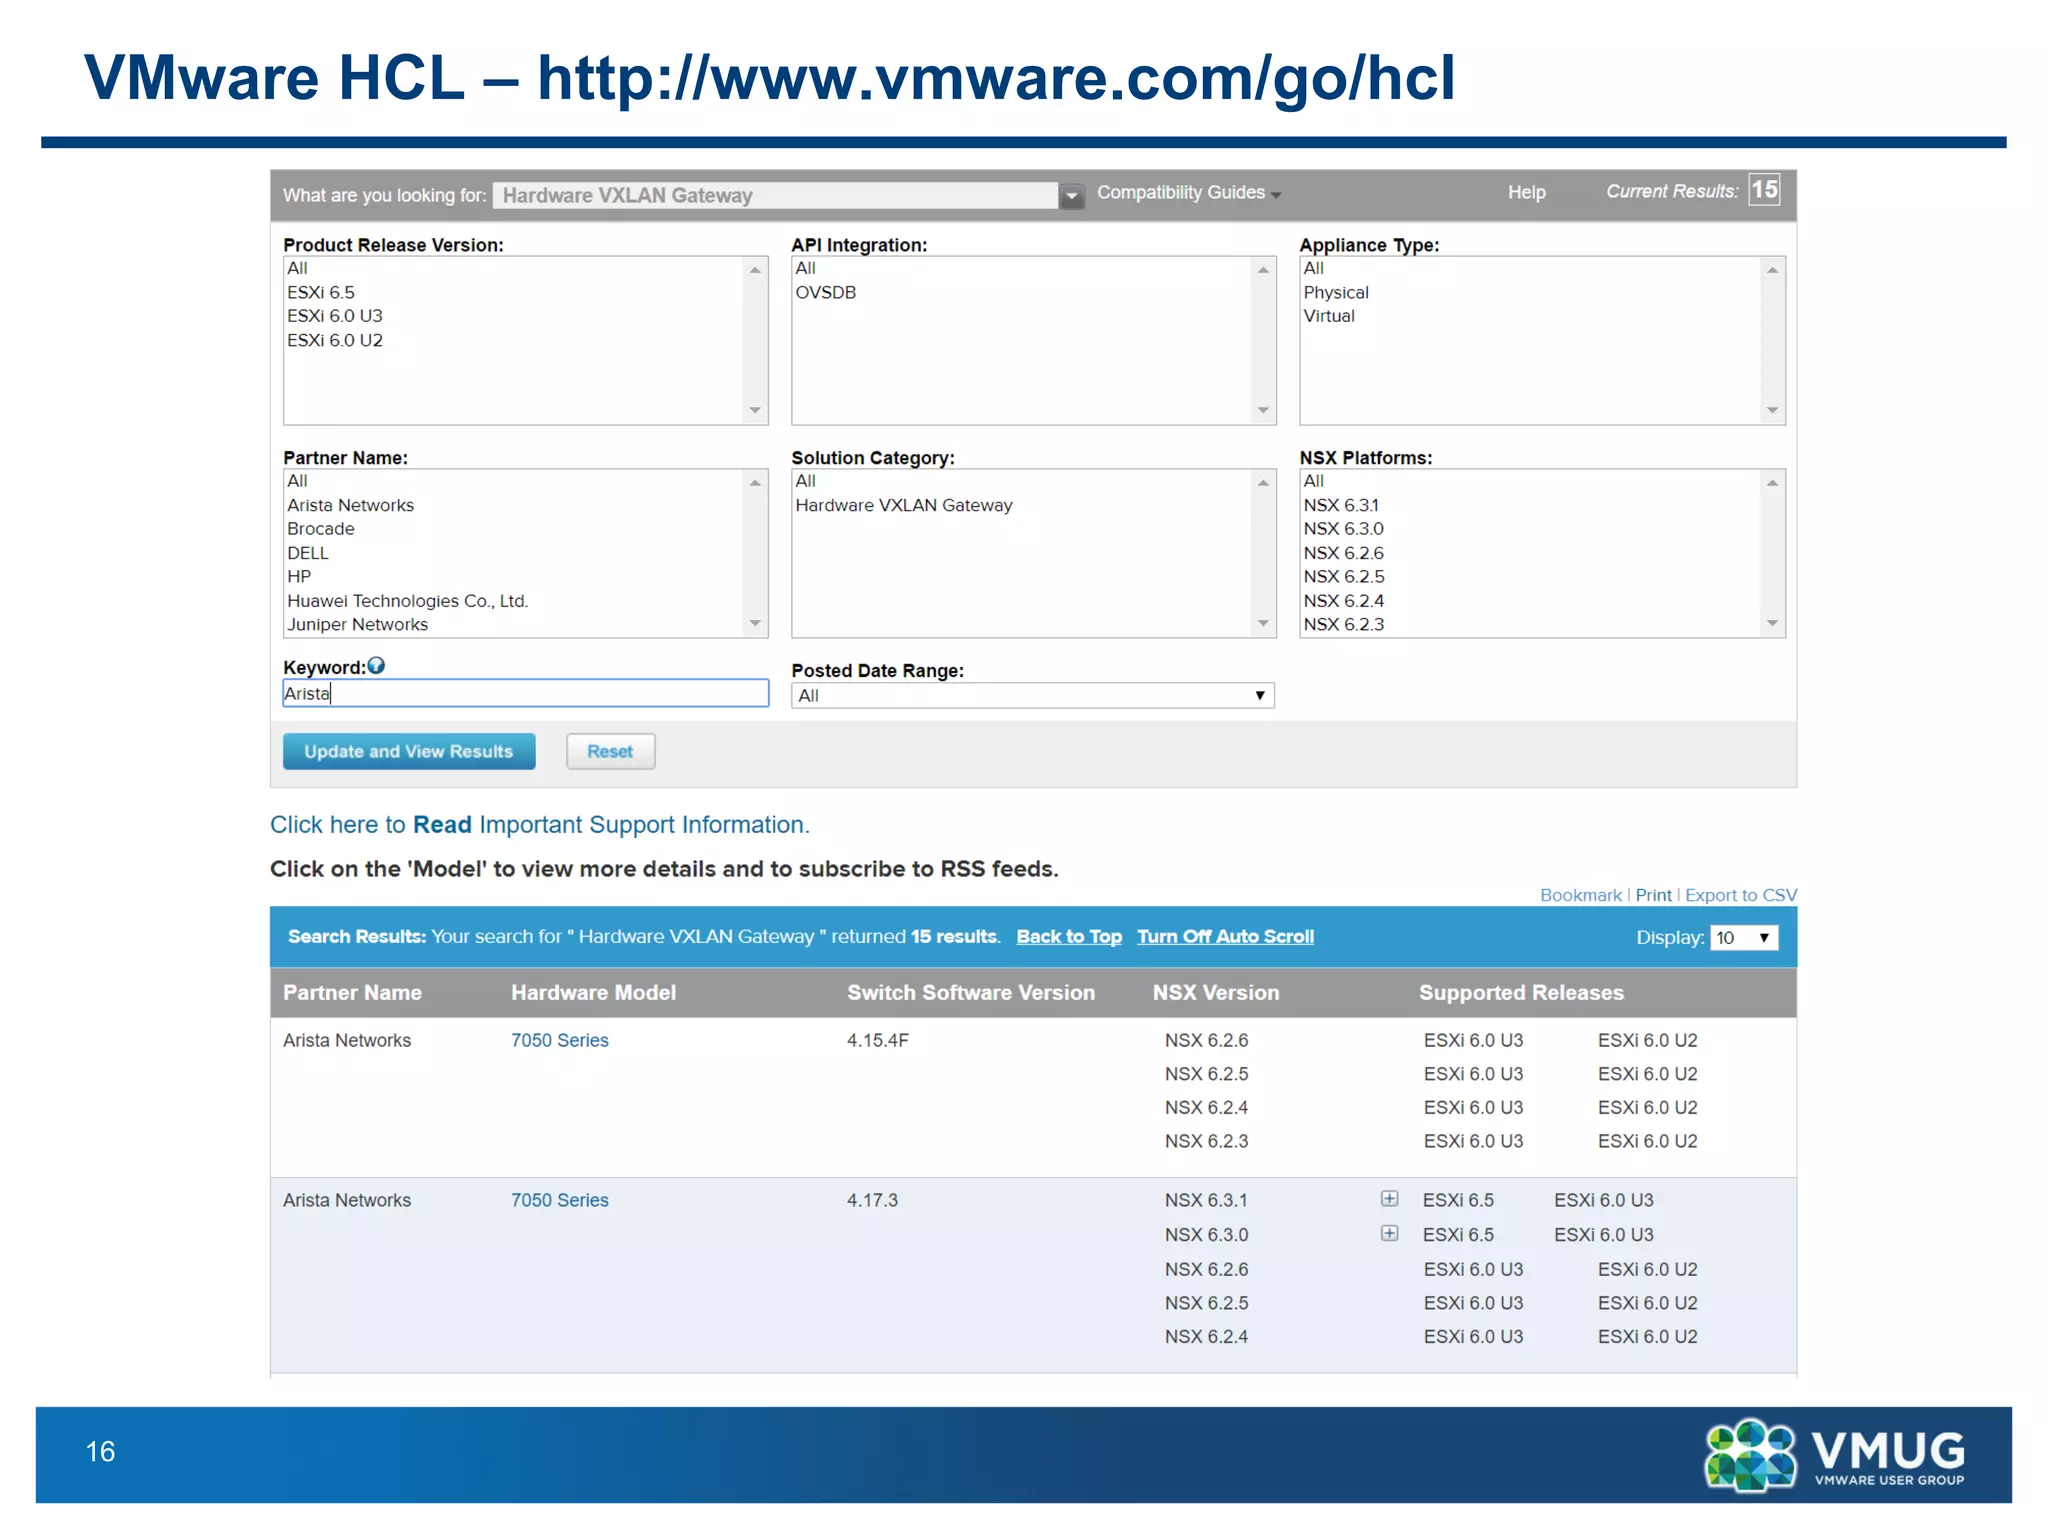Open 7050 Series model for version 4.15.4F
The width and height of the screenshot is (2048, 1536).
coord(560,1041)
